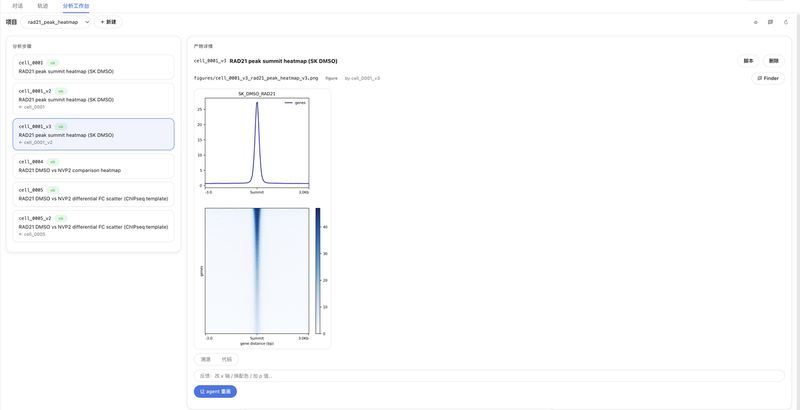Select step cell_0001_v2 in the list
Viewport: 800px width, 410px height.
[93, 99]
